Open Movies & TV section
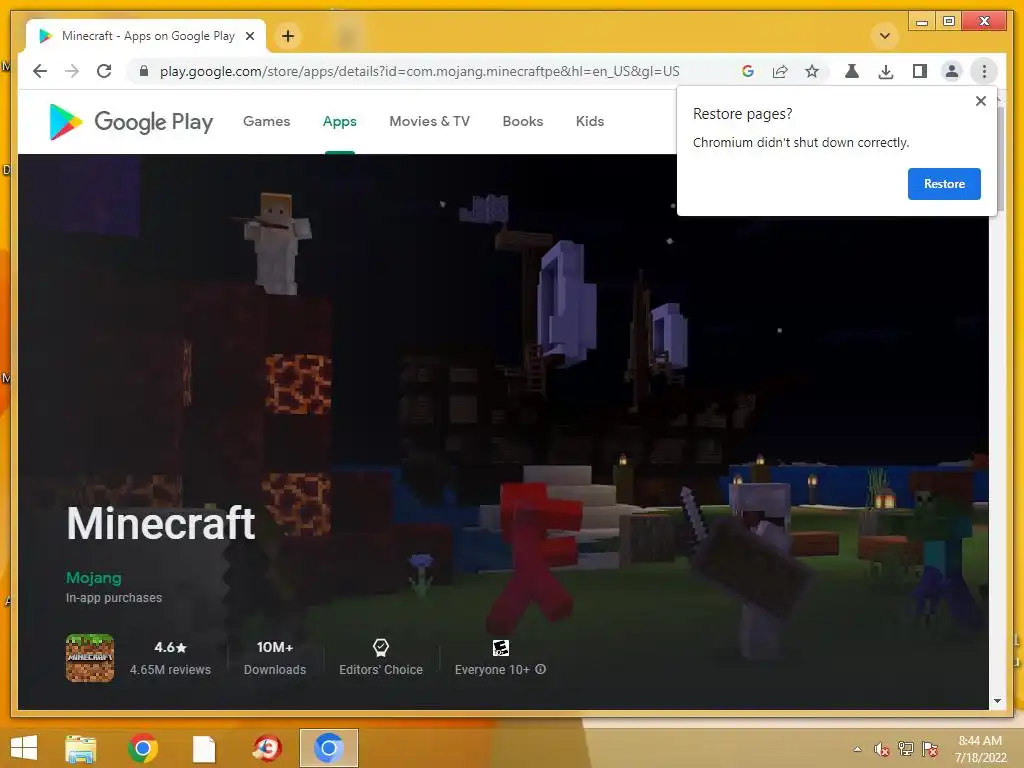Viewport: 1024px width, 768px height. 429,121
